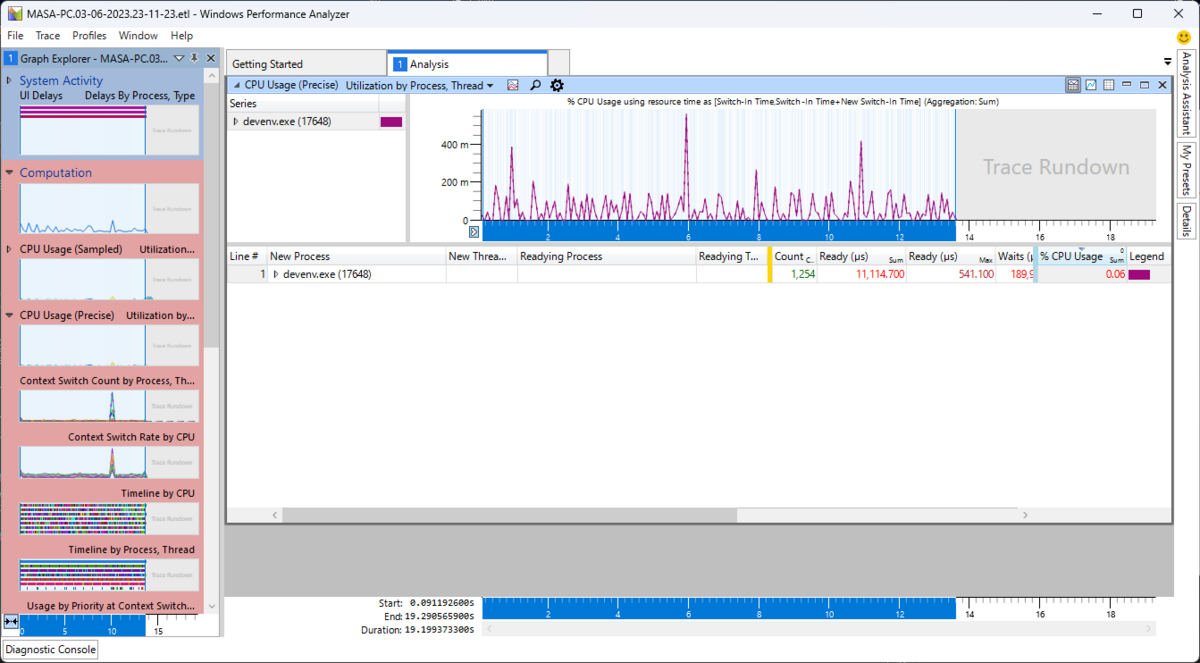Open the Diagnostic Console

51,650
